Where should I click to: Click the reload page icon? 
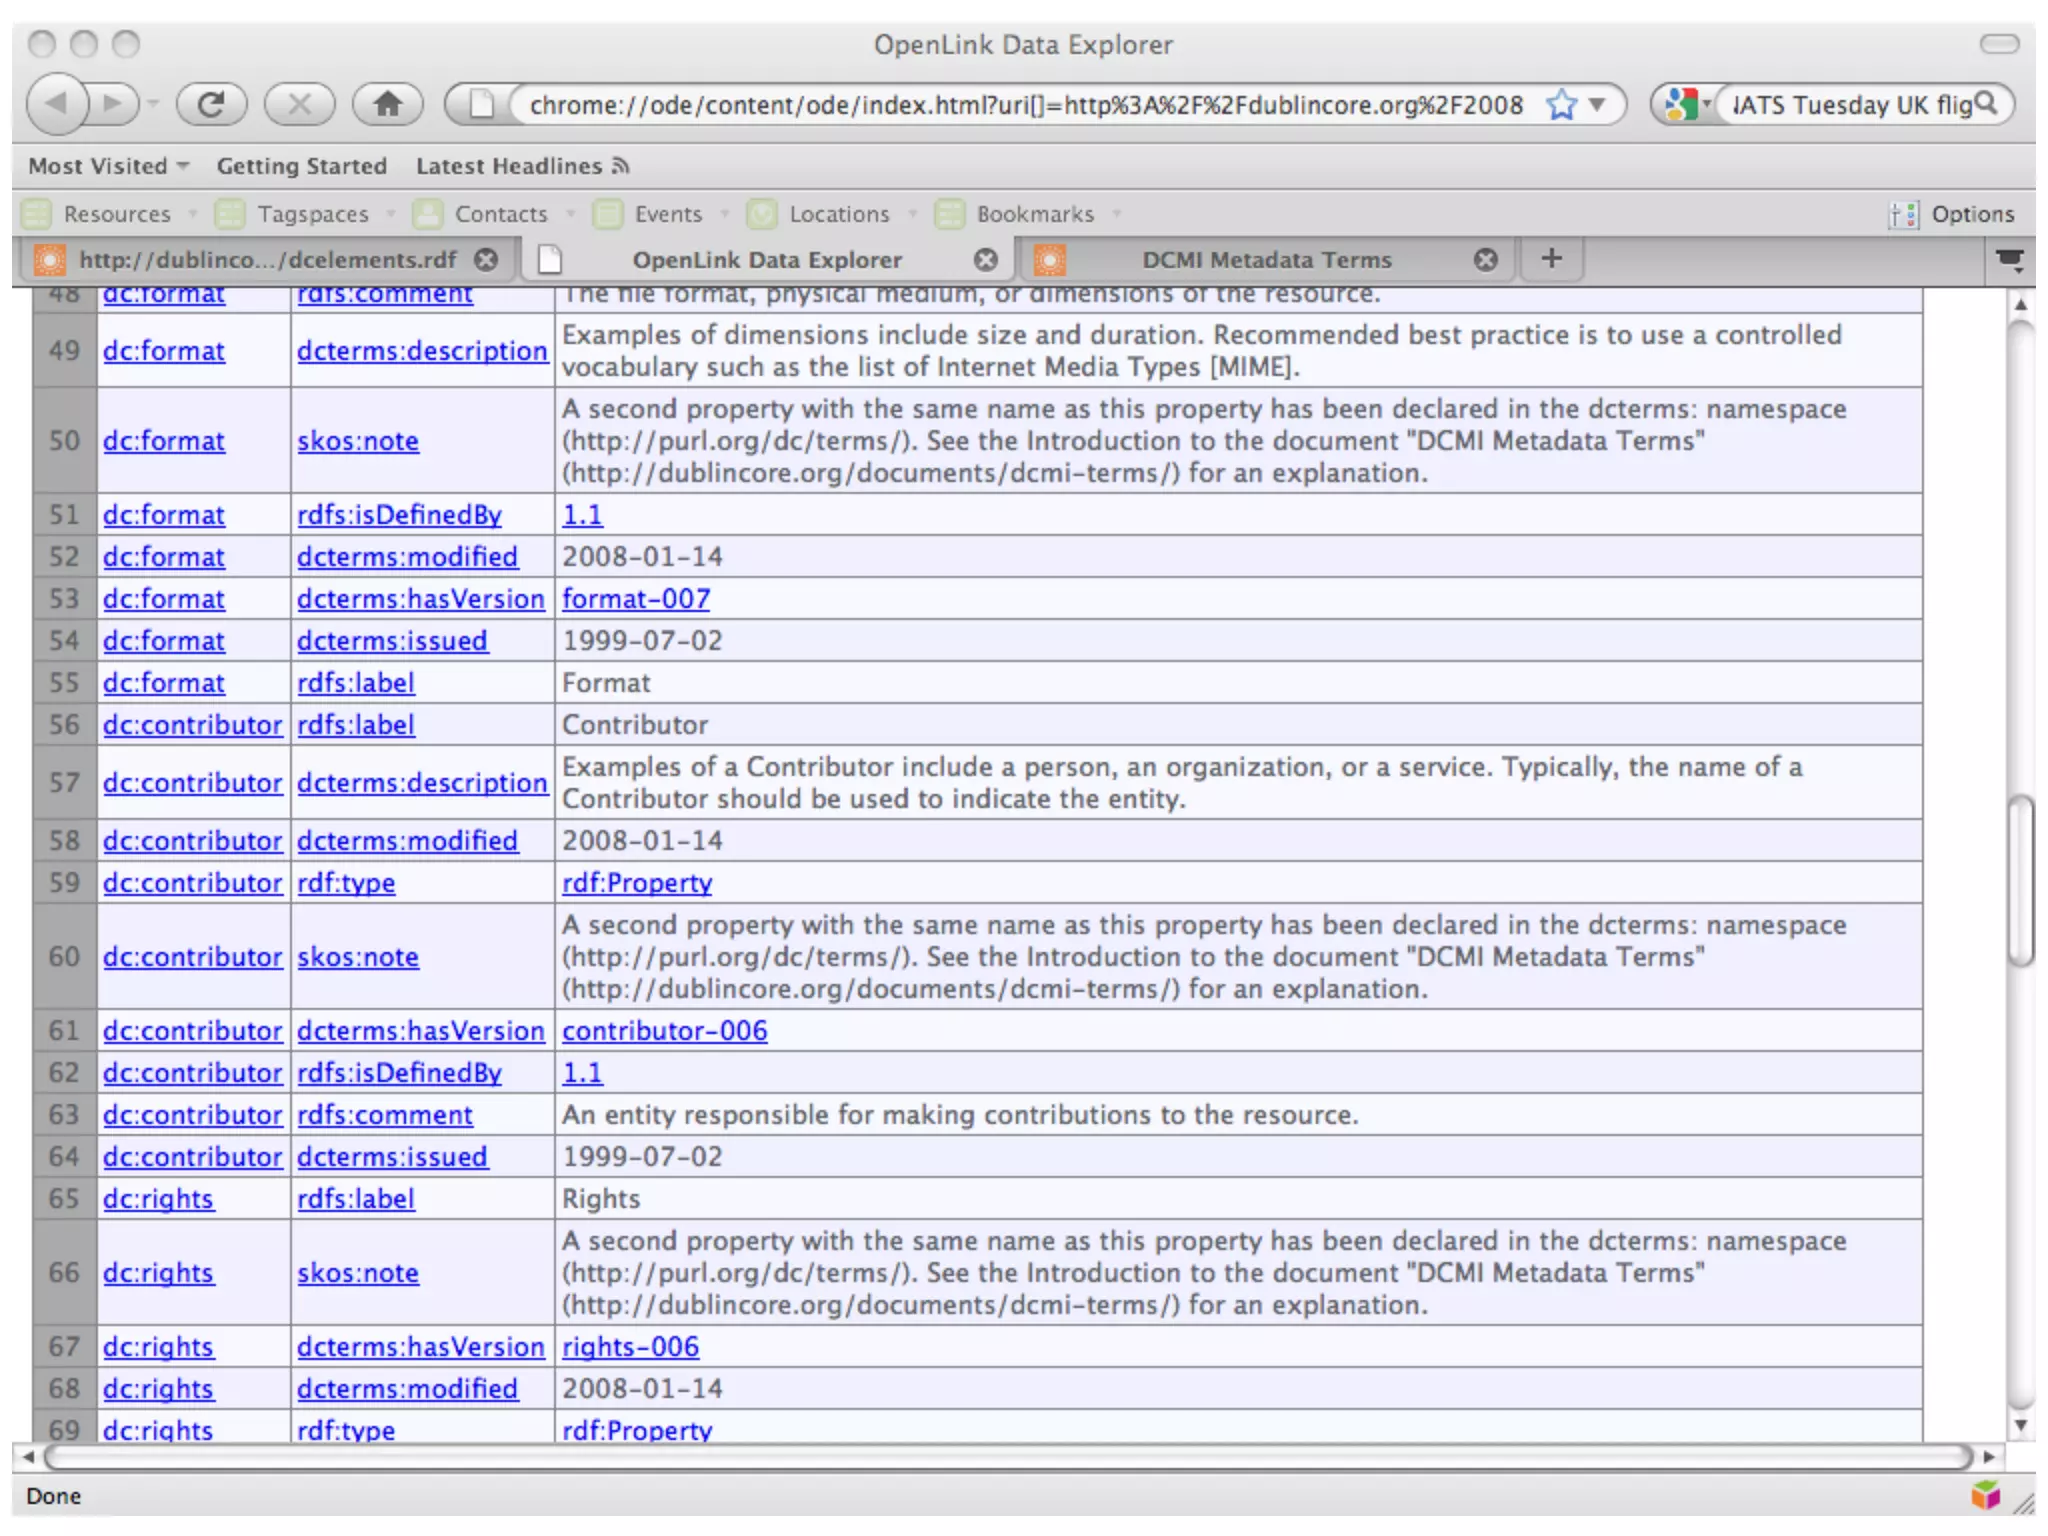click(x=211, y=104)
